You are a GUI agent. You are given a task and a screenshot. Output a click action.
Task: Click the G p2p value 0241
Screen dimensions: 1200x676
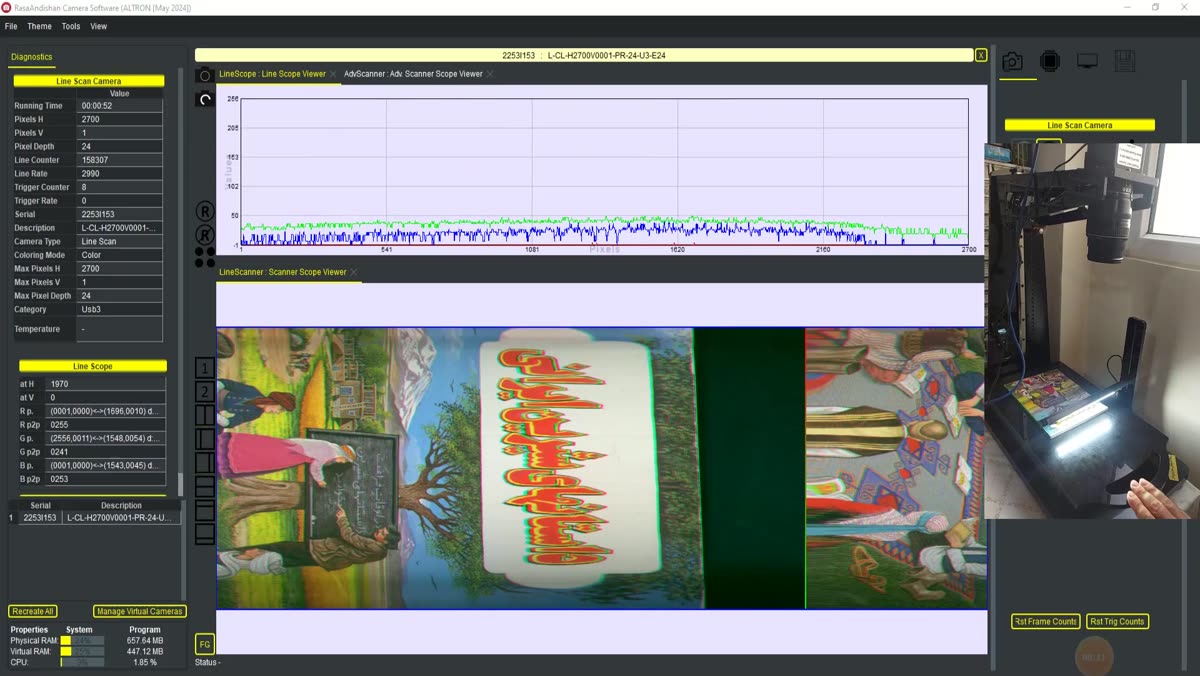coord(106,452)
